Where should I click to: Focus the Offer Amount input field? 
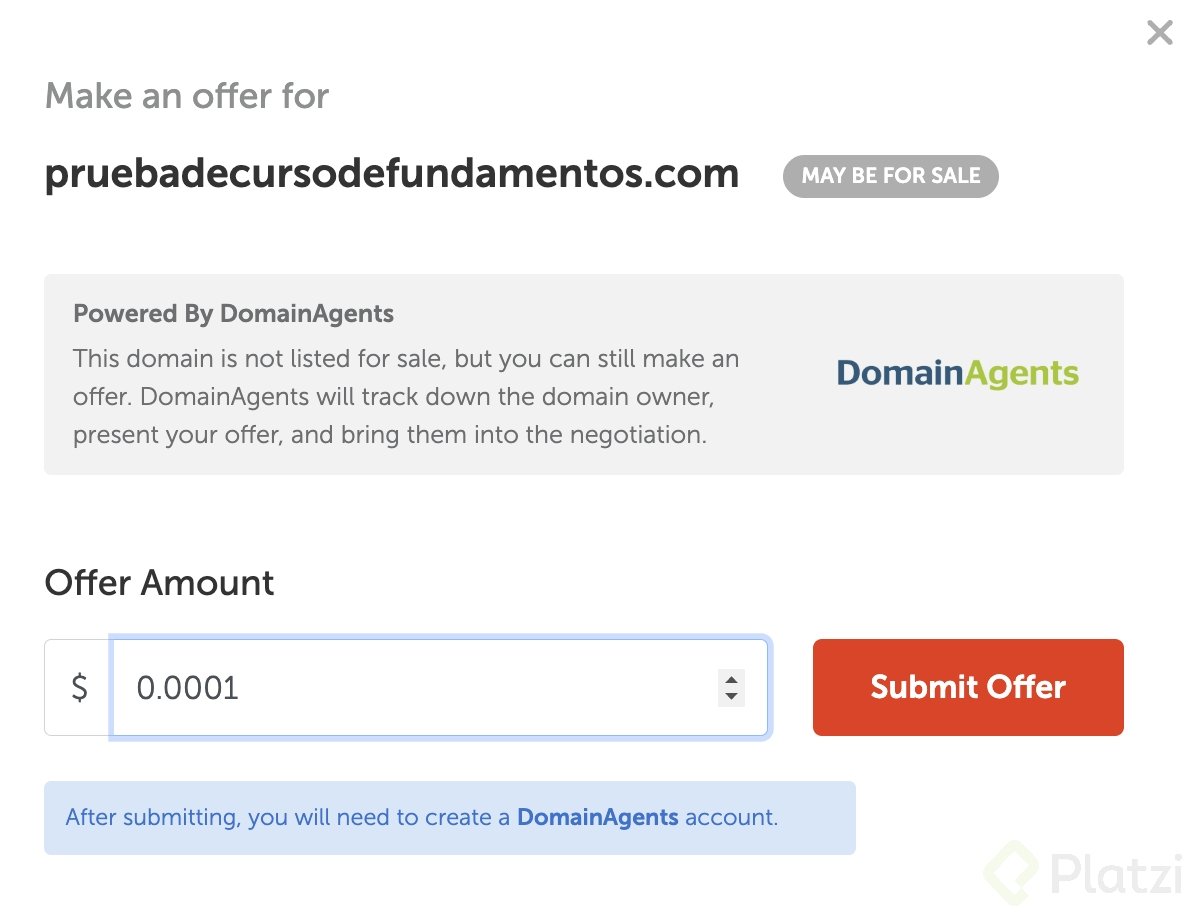[x=420, y=688]
